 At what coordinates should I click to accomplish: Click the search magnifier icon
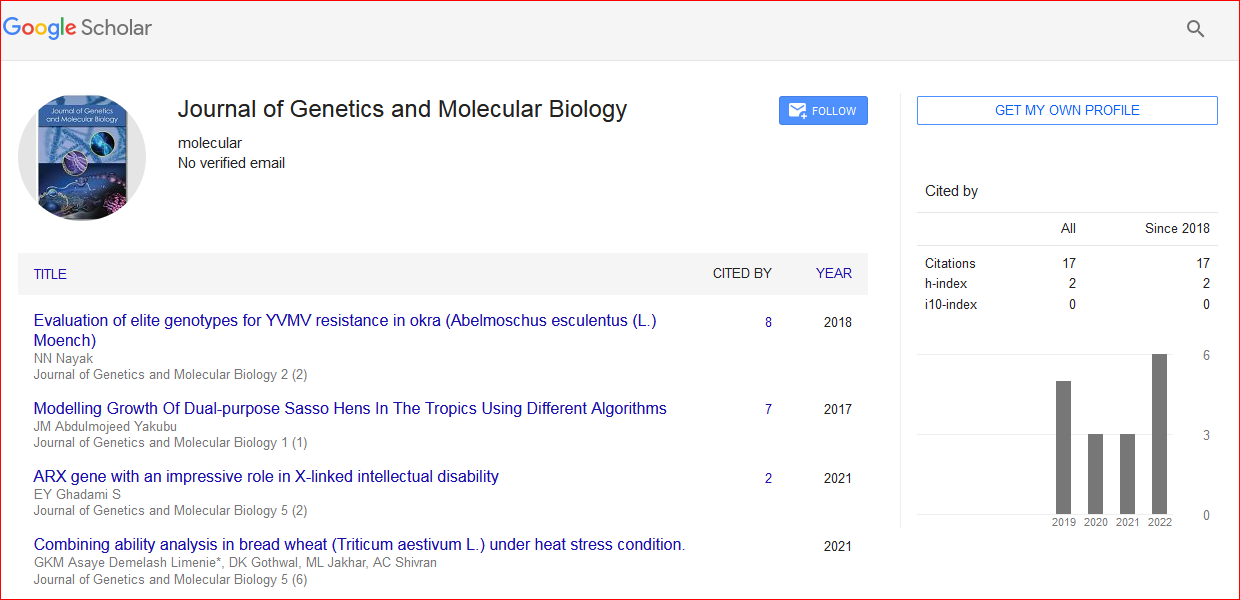(x=1195, y=29)
